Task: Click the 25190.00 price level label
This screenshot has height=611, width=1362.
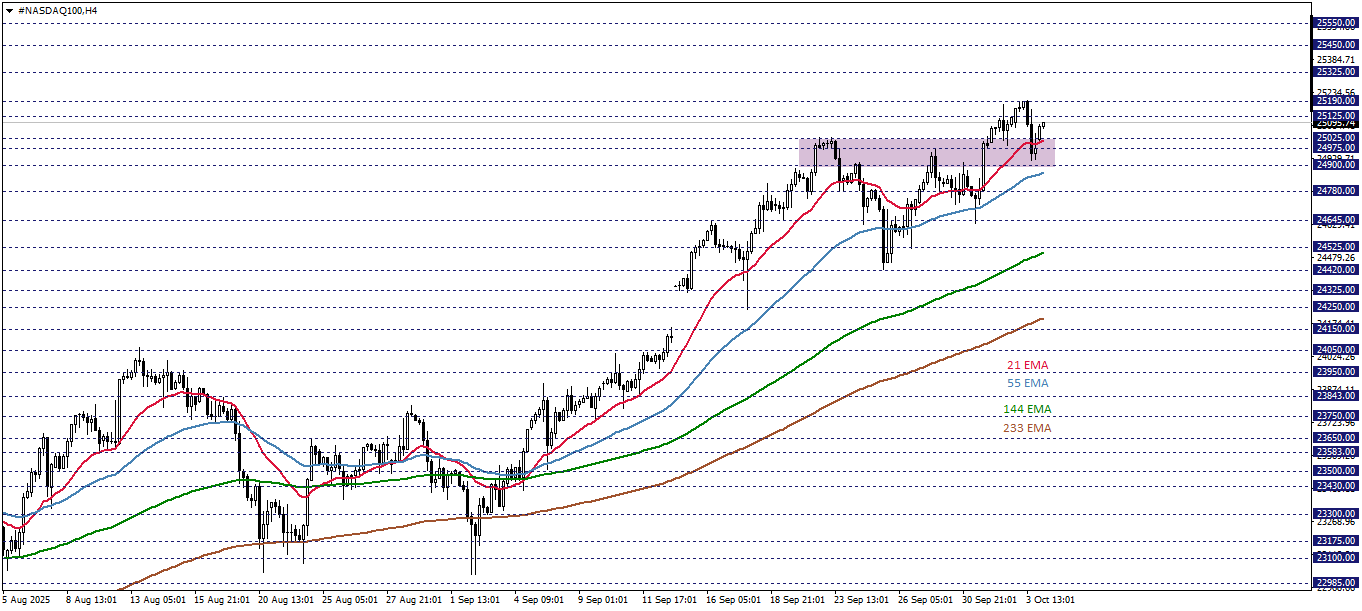Action: 1336,101
